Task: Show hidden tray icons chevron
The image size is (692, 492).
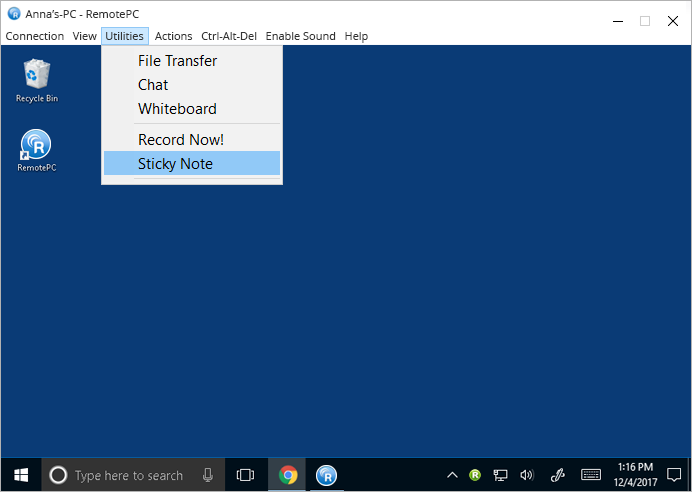Action: pyautogui.click(x=452, y=475)
